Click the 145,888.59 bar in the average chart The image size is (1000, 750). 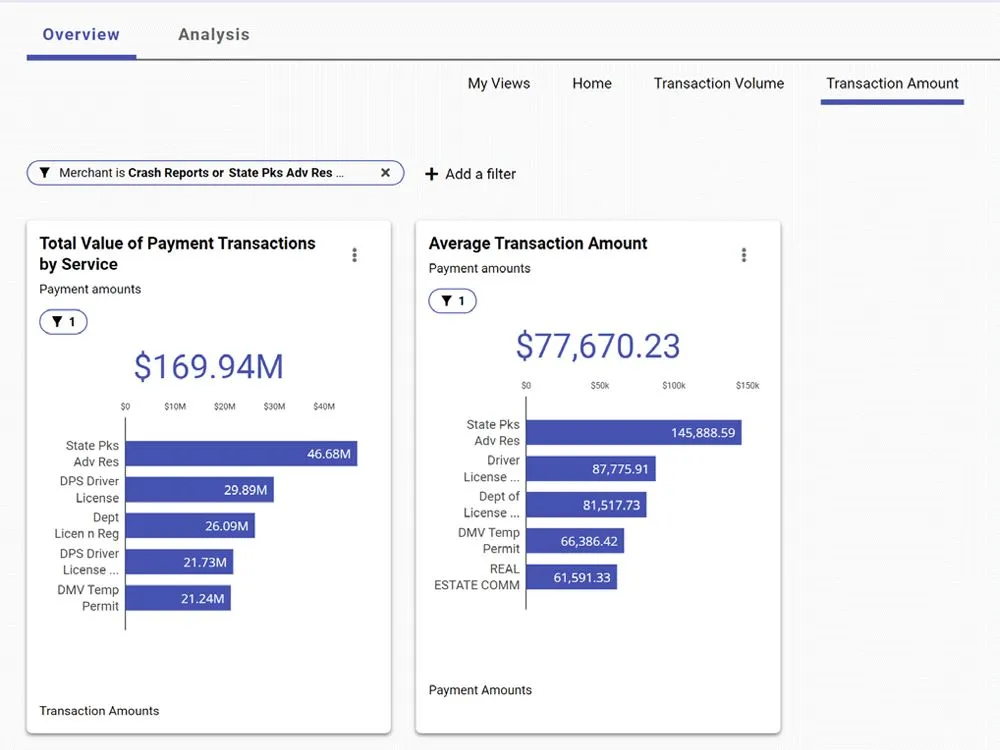635,432
